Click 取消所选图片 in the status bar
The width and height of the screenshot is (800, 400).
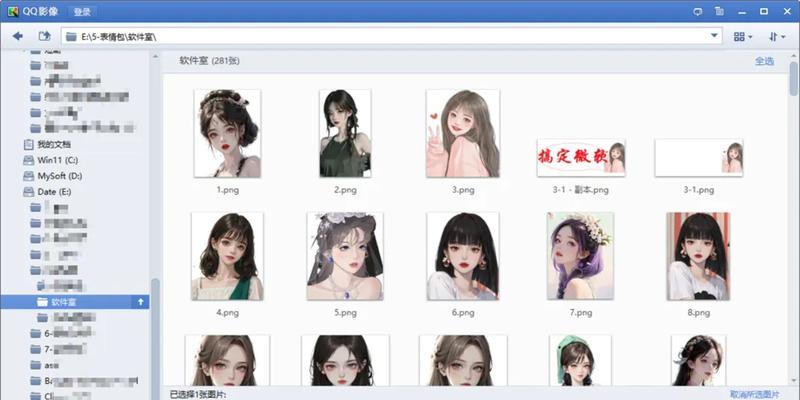click(755, 394)
